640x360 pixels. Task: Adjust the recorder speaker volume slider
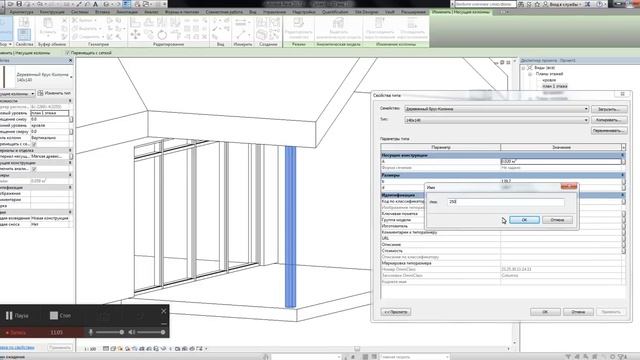(151, 332)
